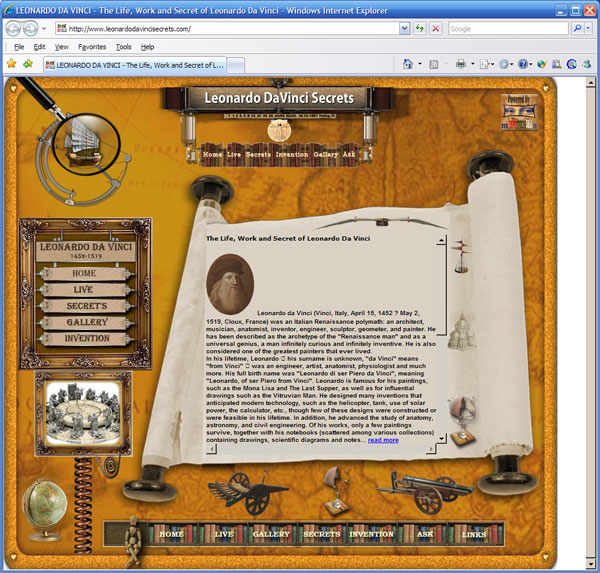
Task: Click the flying machine icon beside the scroll
Action: [462, 257]
